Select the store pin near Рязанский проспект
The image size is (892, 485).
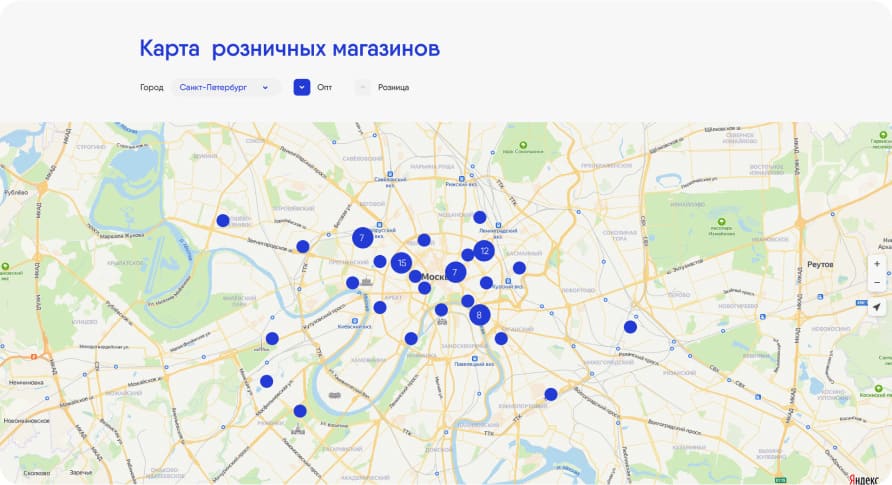pos(630,327)
